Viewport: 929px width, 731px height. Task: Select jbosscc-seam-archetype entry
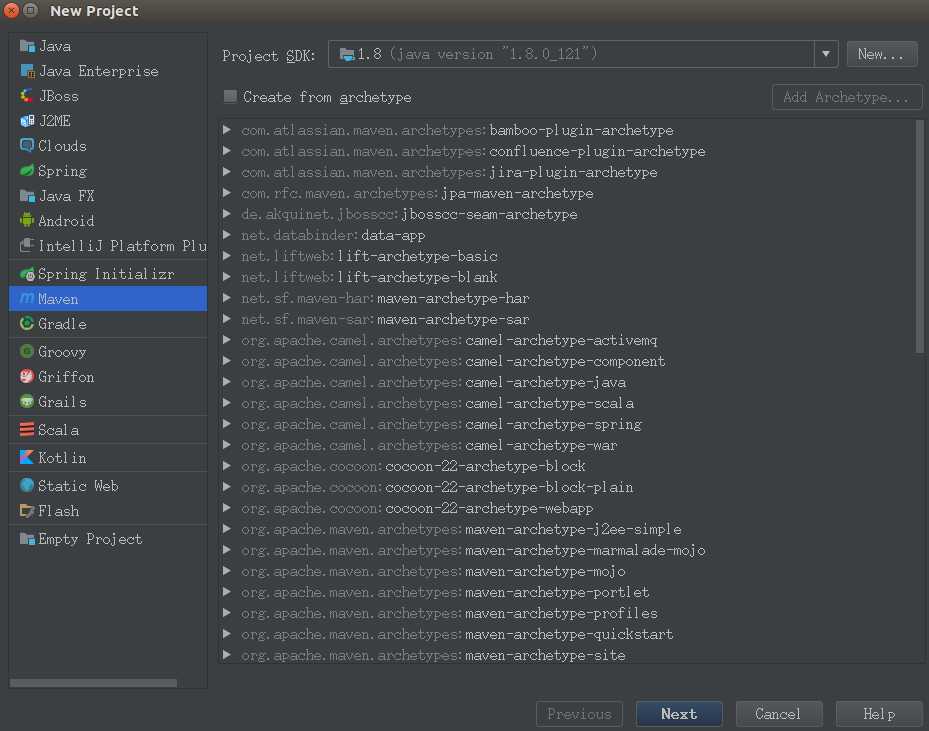(409, 214)
